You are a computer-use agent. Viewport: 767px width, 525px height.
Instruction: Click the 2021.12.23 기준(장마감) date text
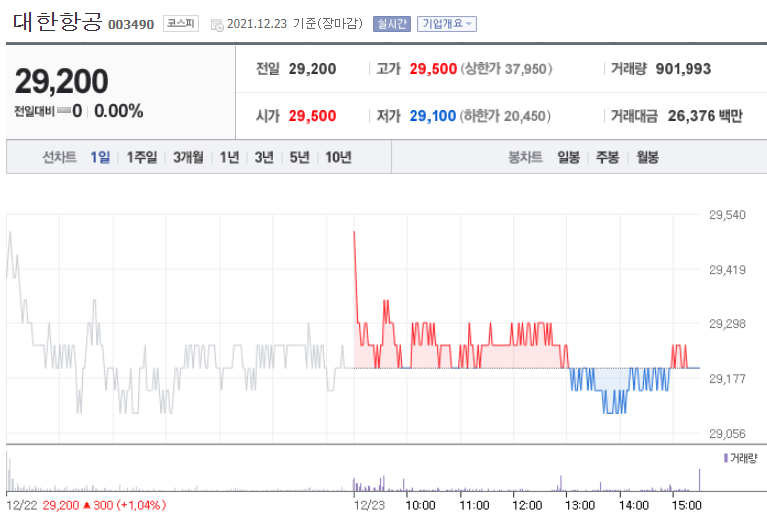(295, 23)
